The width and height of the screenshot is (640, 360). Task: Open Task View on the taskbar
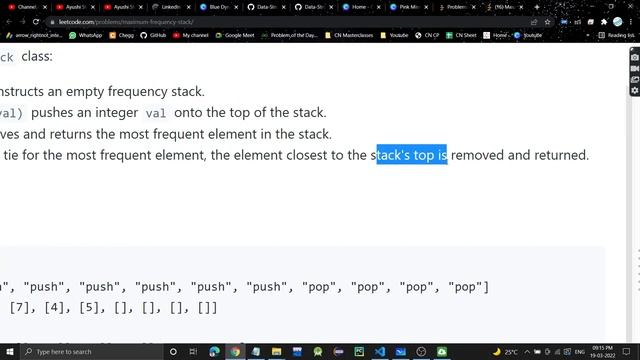tap(193, 351)
